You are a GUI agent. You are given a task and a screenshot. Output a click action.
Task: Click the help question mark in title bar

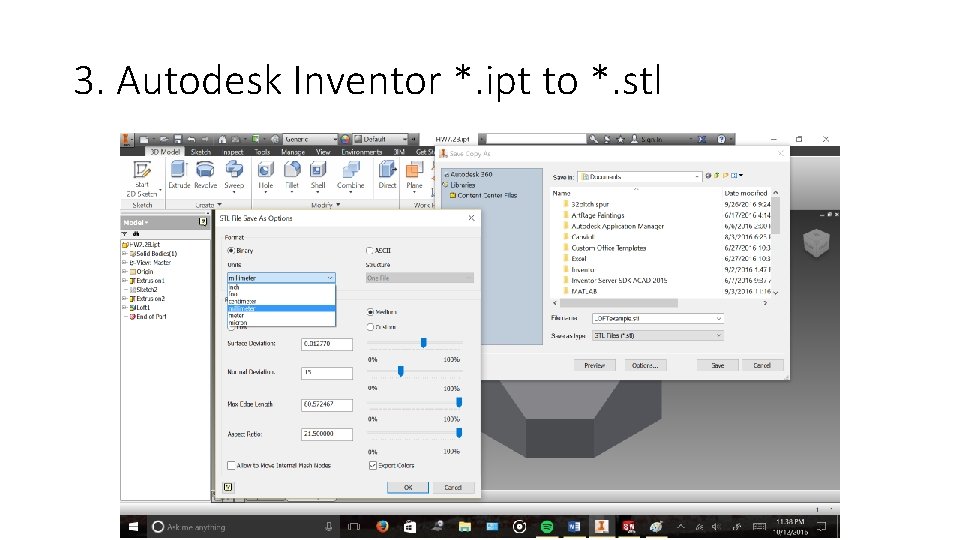tap(721, 140)
